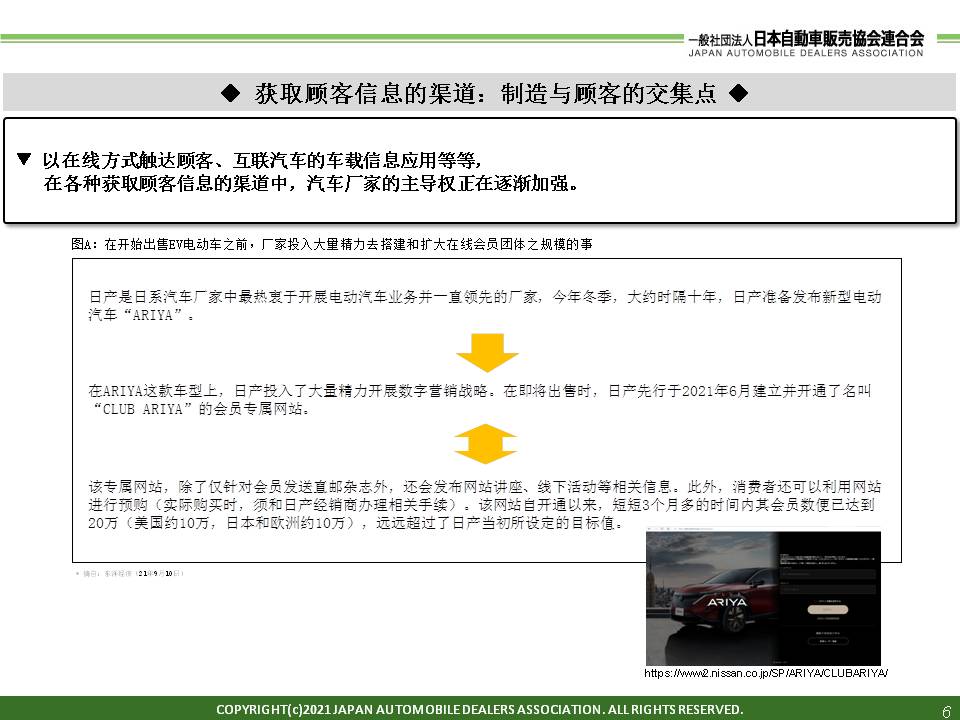
Task: Click the diamond right of the title
Action: tap(739, 94)
